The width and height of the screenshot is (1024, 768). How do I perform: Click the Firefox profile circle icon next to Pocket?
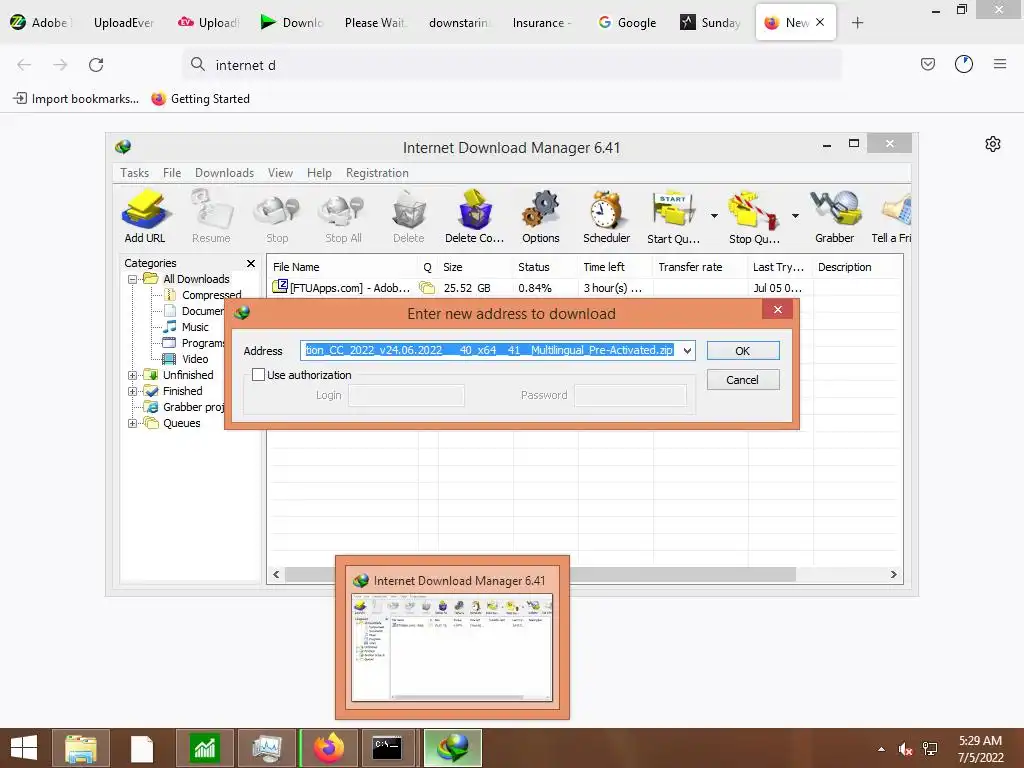[x=964, y=64]
